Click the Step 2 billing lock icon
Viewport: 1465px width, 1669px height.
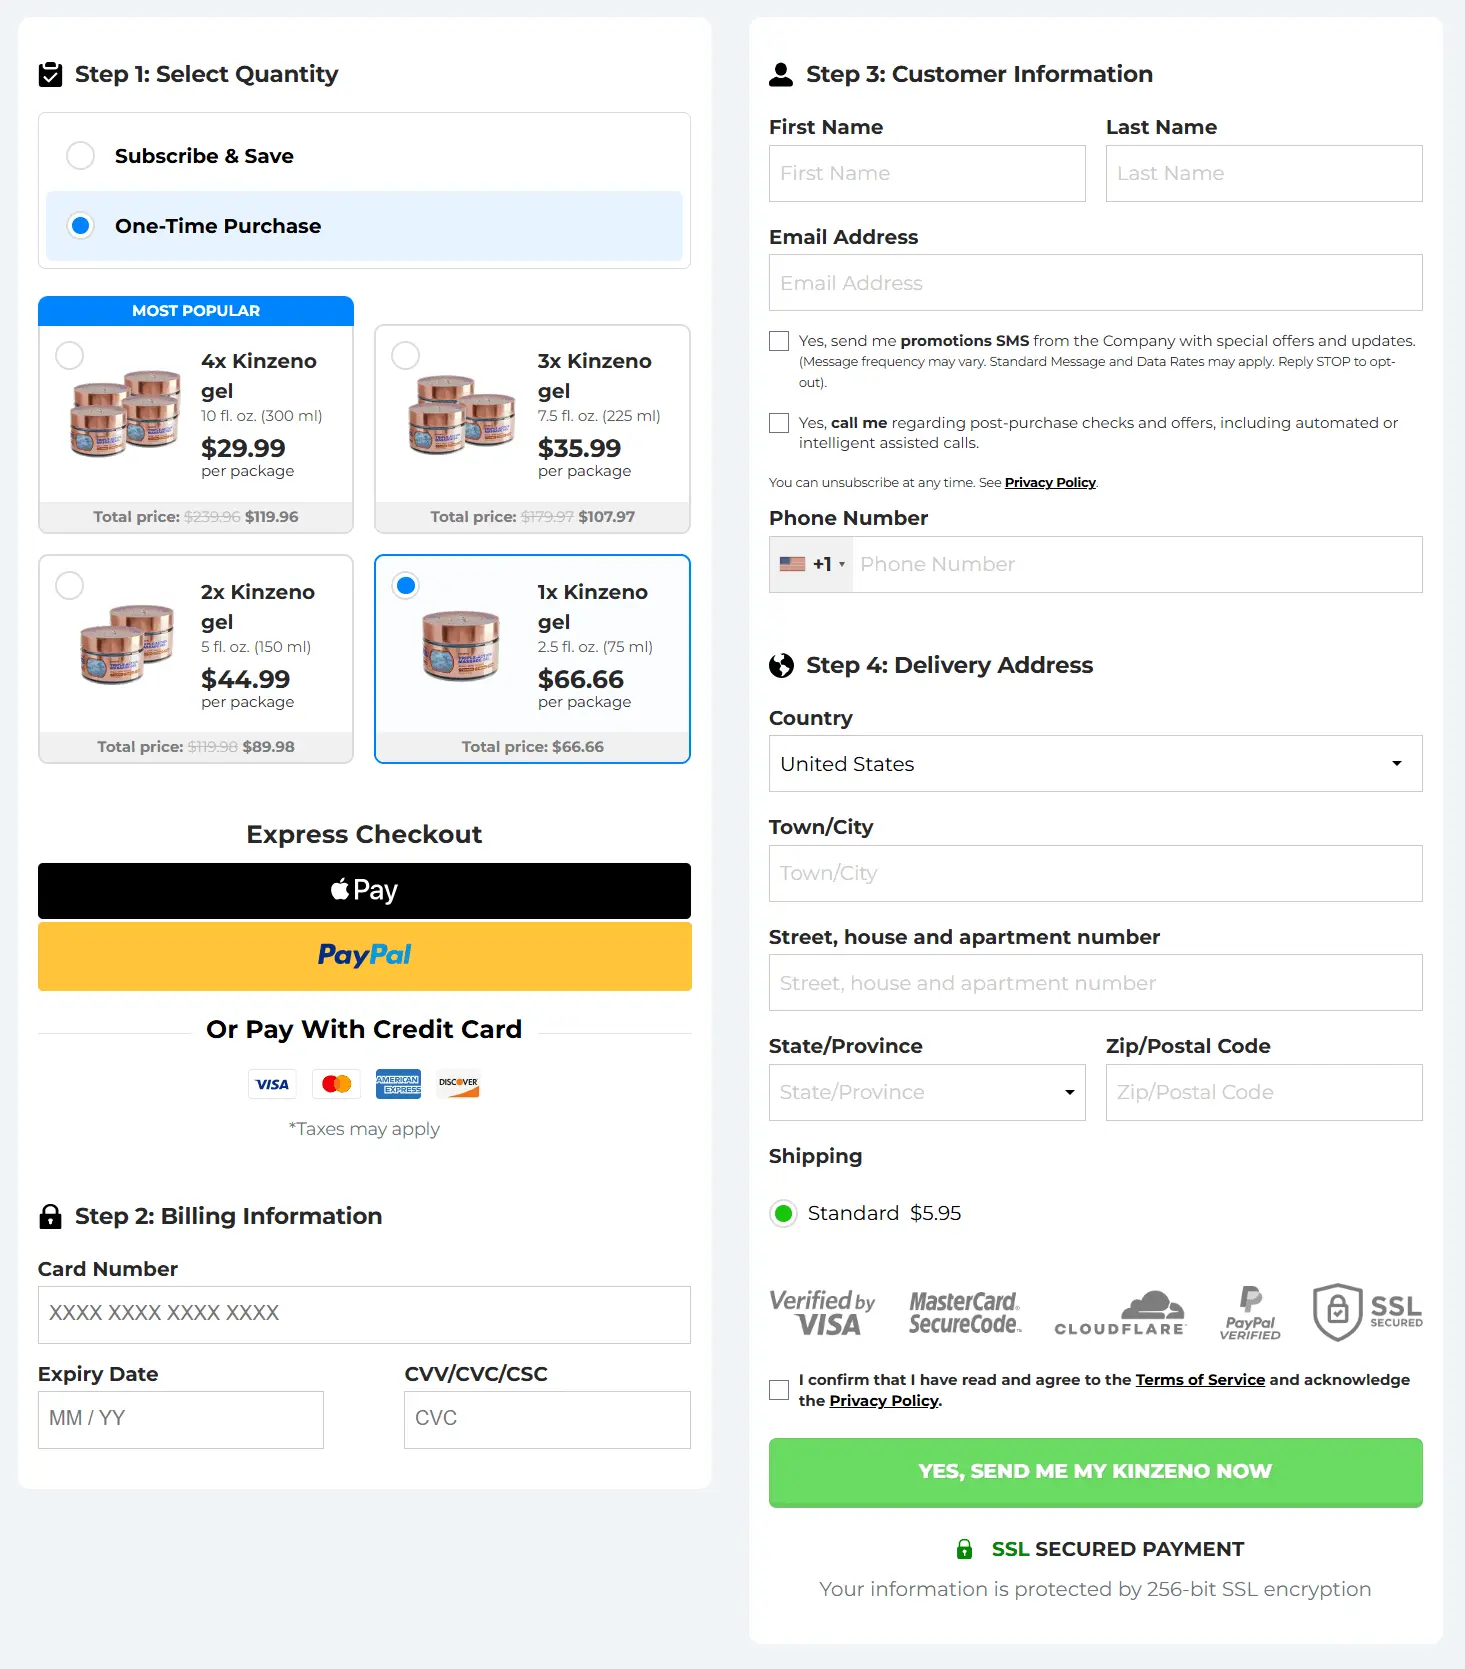50,1216
